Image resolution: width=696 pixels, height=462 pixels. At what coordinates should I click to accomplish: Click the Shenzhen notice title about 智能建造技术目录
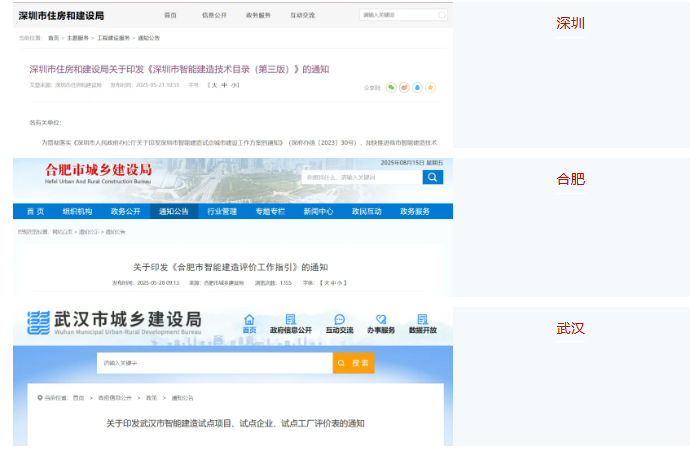[x=179, y=69]
